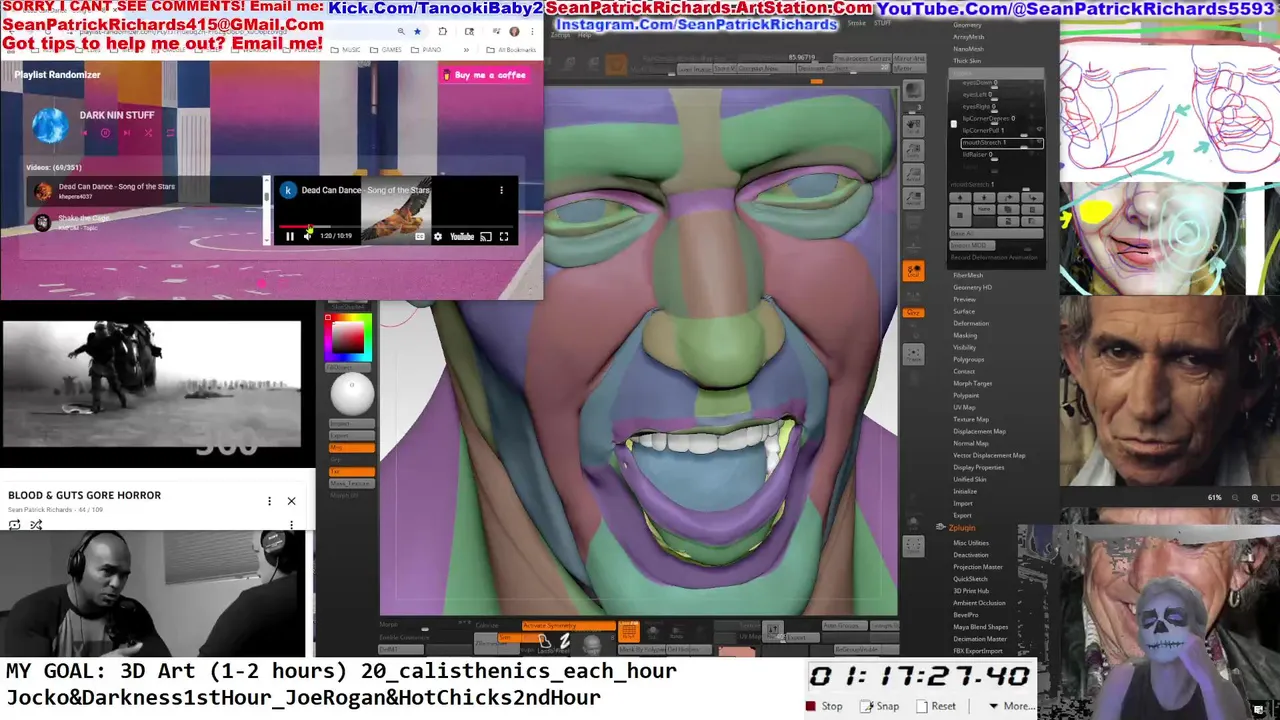Toggle shuffle in Playlist Randomizer

click(148, 133)
